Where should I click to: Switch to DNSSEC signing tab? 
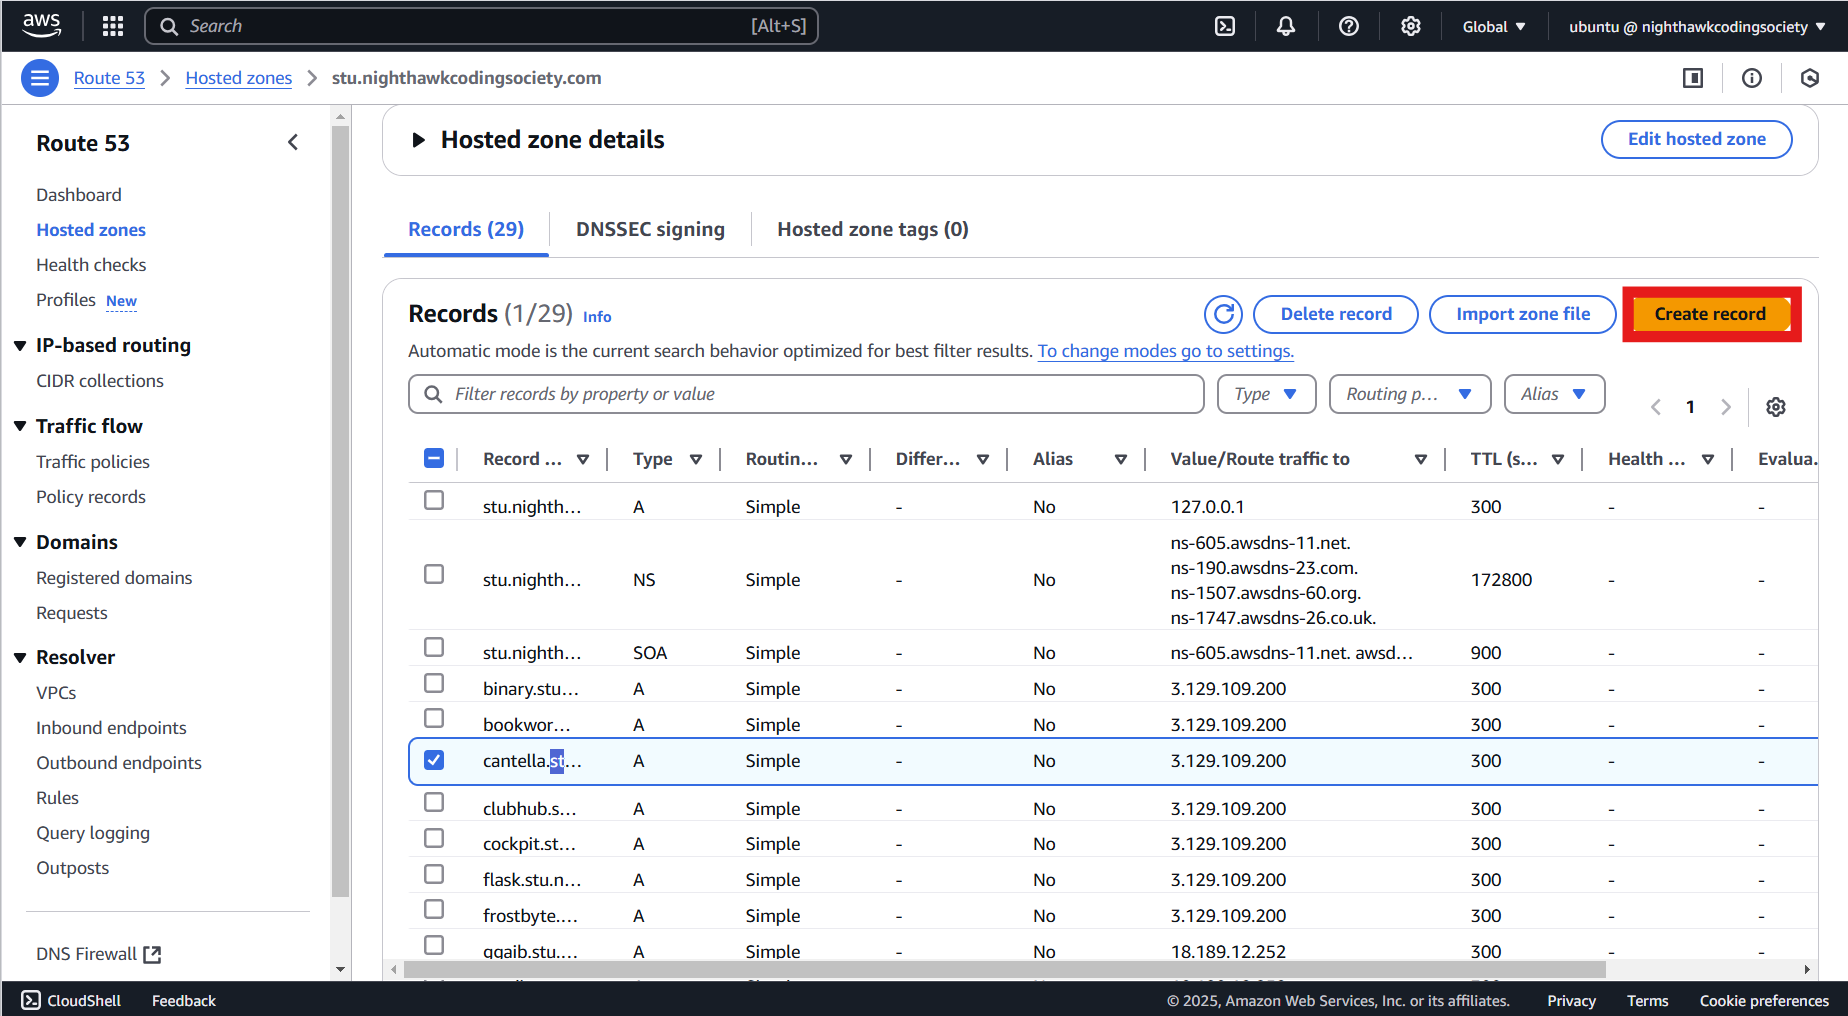coord(650,230)
